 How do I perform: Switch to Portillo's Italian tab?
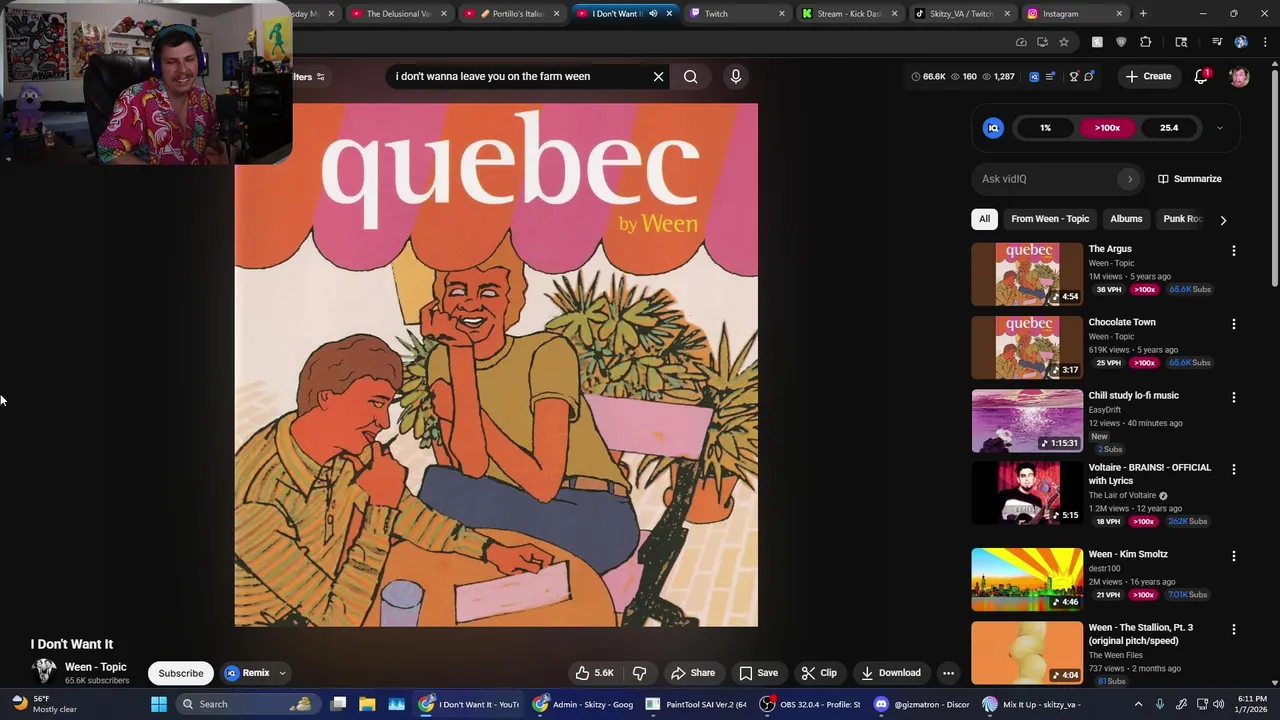tap(510, 14)
